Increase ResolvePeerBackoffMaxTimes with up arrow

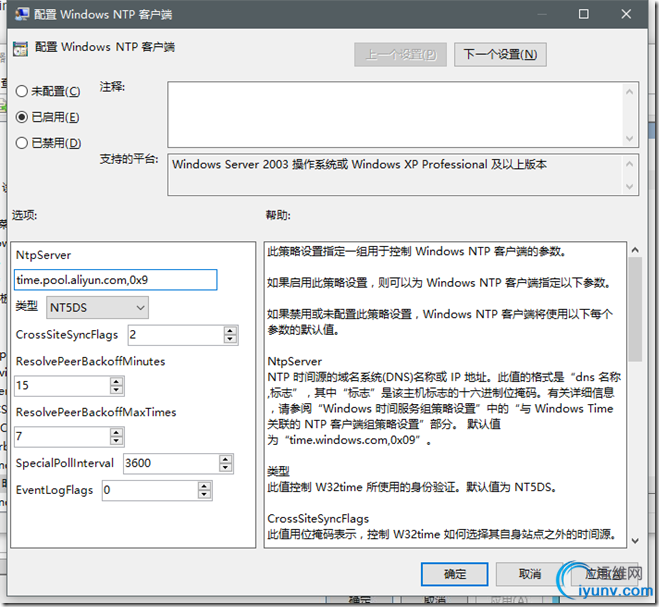116,432
